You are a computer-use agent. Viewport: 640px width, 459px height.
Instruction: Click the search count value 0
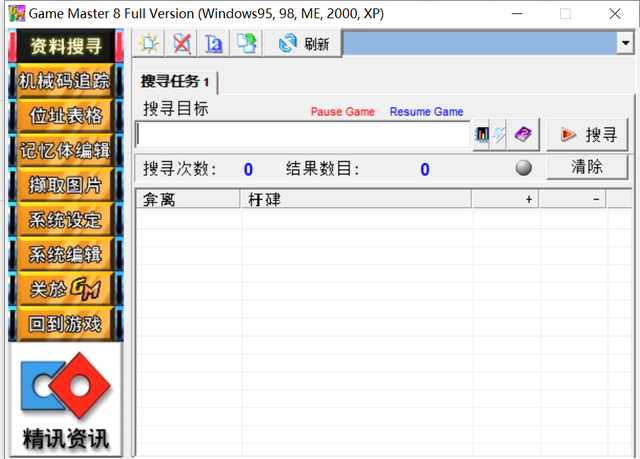pos(248,169)
